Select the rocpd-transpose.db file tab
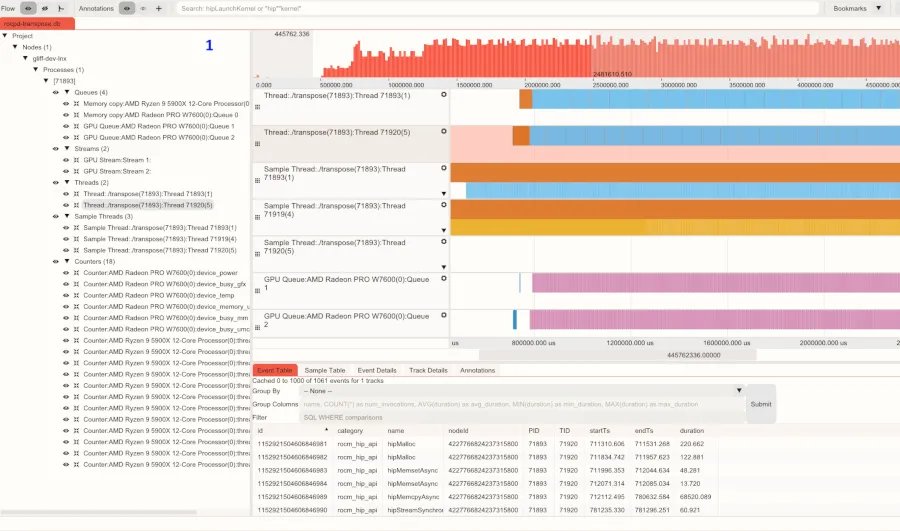 tap(35, 22)
